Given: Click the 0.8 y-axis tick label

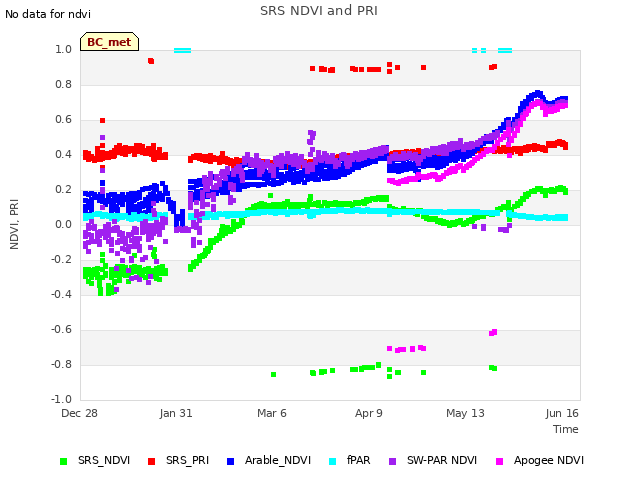Looking at the screenshot, I should [63, 84].
